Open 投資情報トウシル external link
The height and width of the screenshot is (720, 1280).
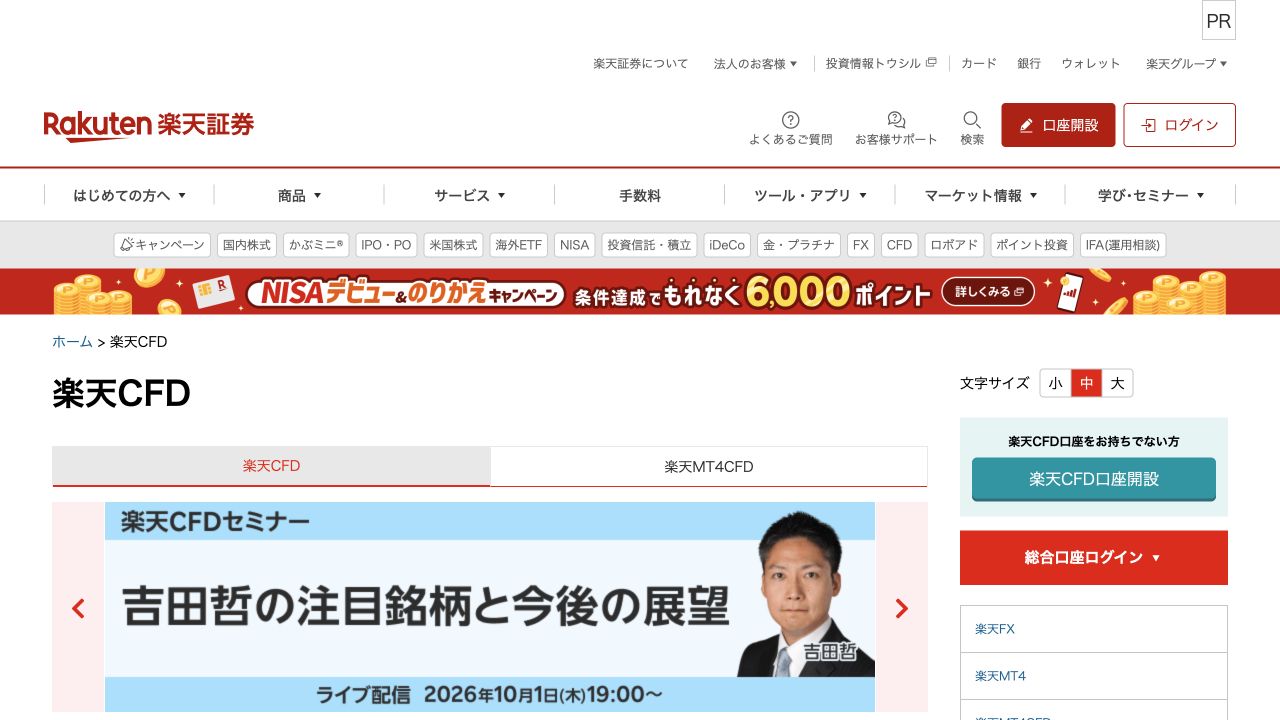[881, 63]
